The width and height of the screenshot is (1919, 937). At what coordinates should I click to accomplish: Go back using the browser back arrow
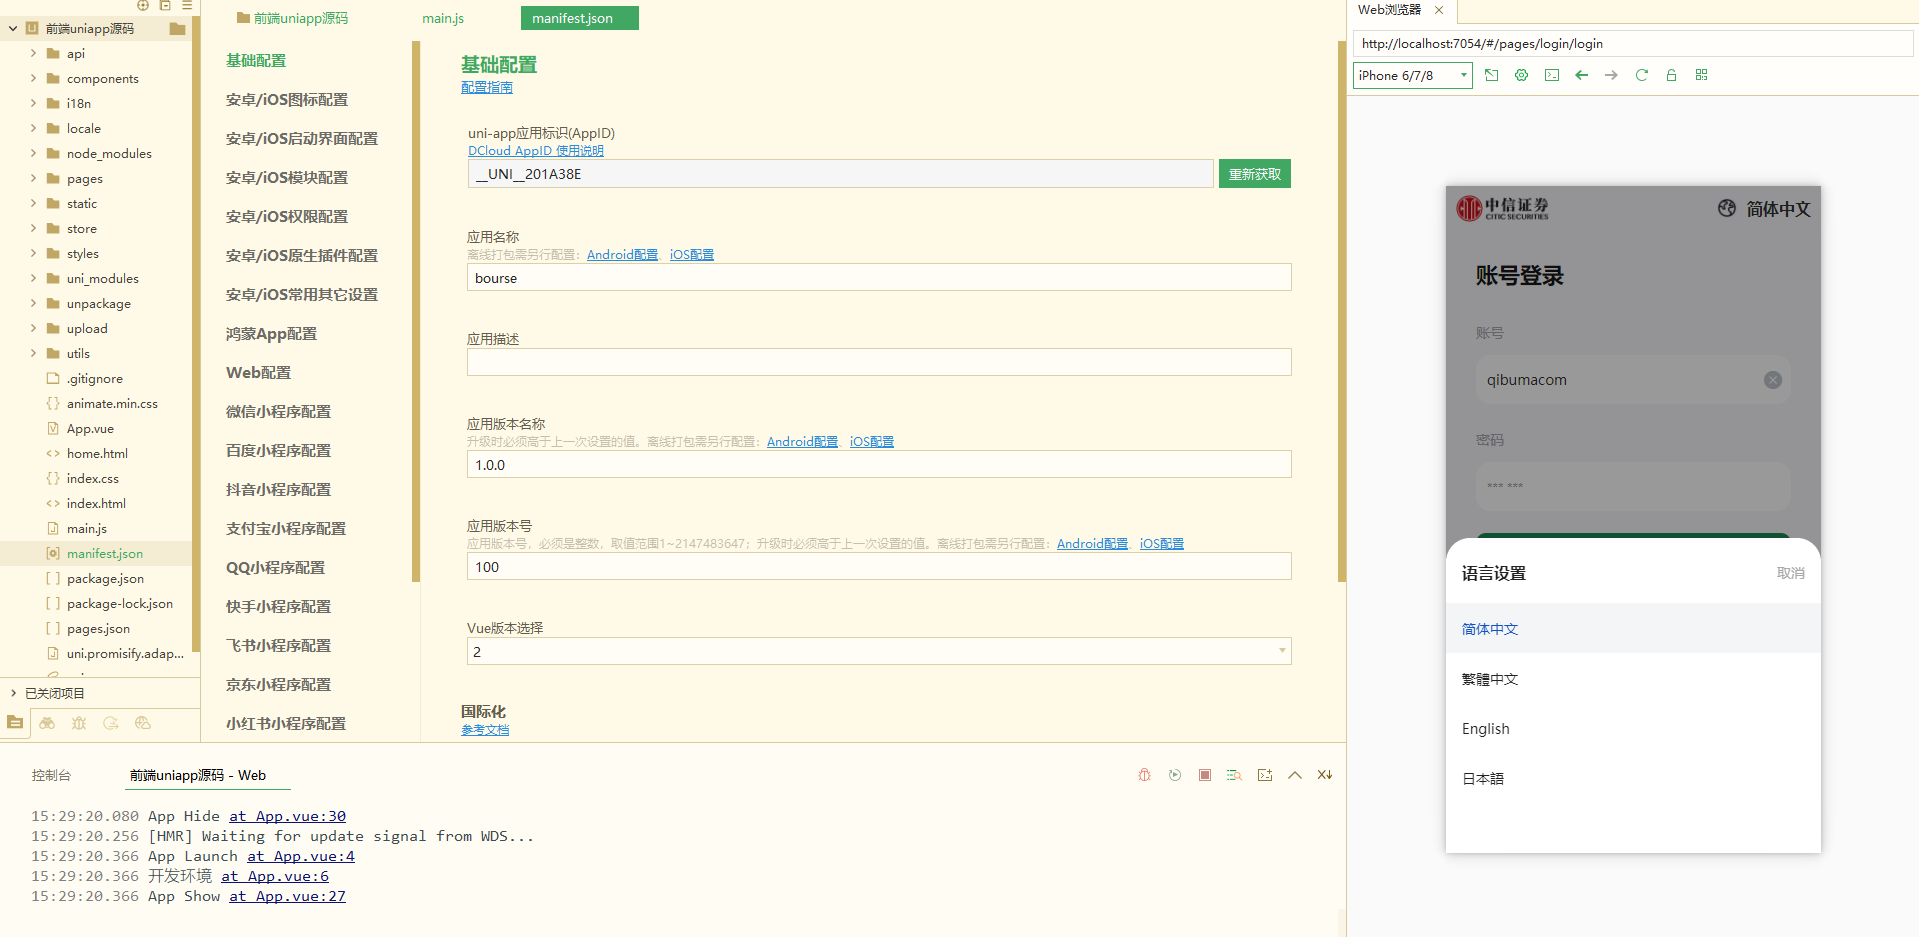pyautogui.click(x=1581, y=75)
